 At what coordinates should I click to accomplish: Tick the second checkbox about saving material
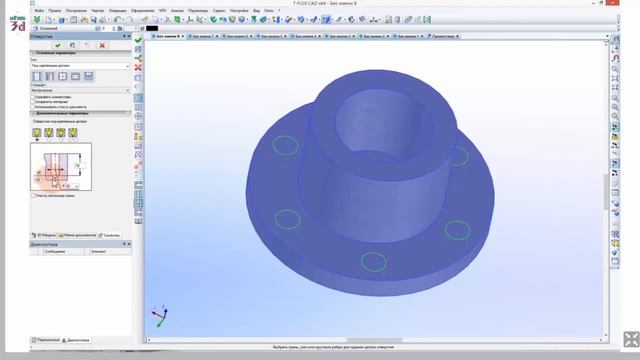tap(33, 102)
